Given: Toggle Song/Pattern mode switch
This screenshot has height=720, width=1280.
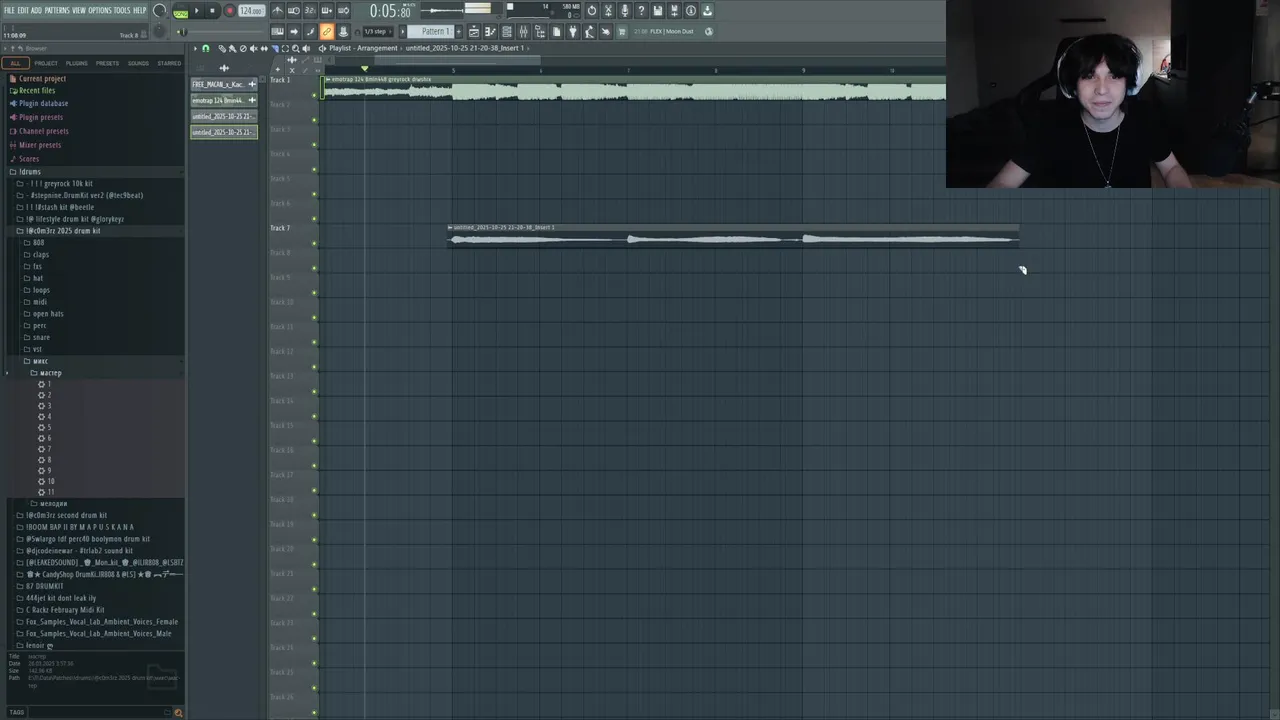Looking at the screenshot, I should pos(180,12).
